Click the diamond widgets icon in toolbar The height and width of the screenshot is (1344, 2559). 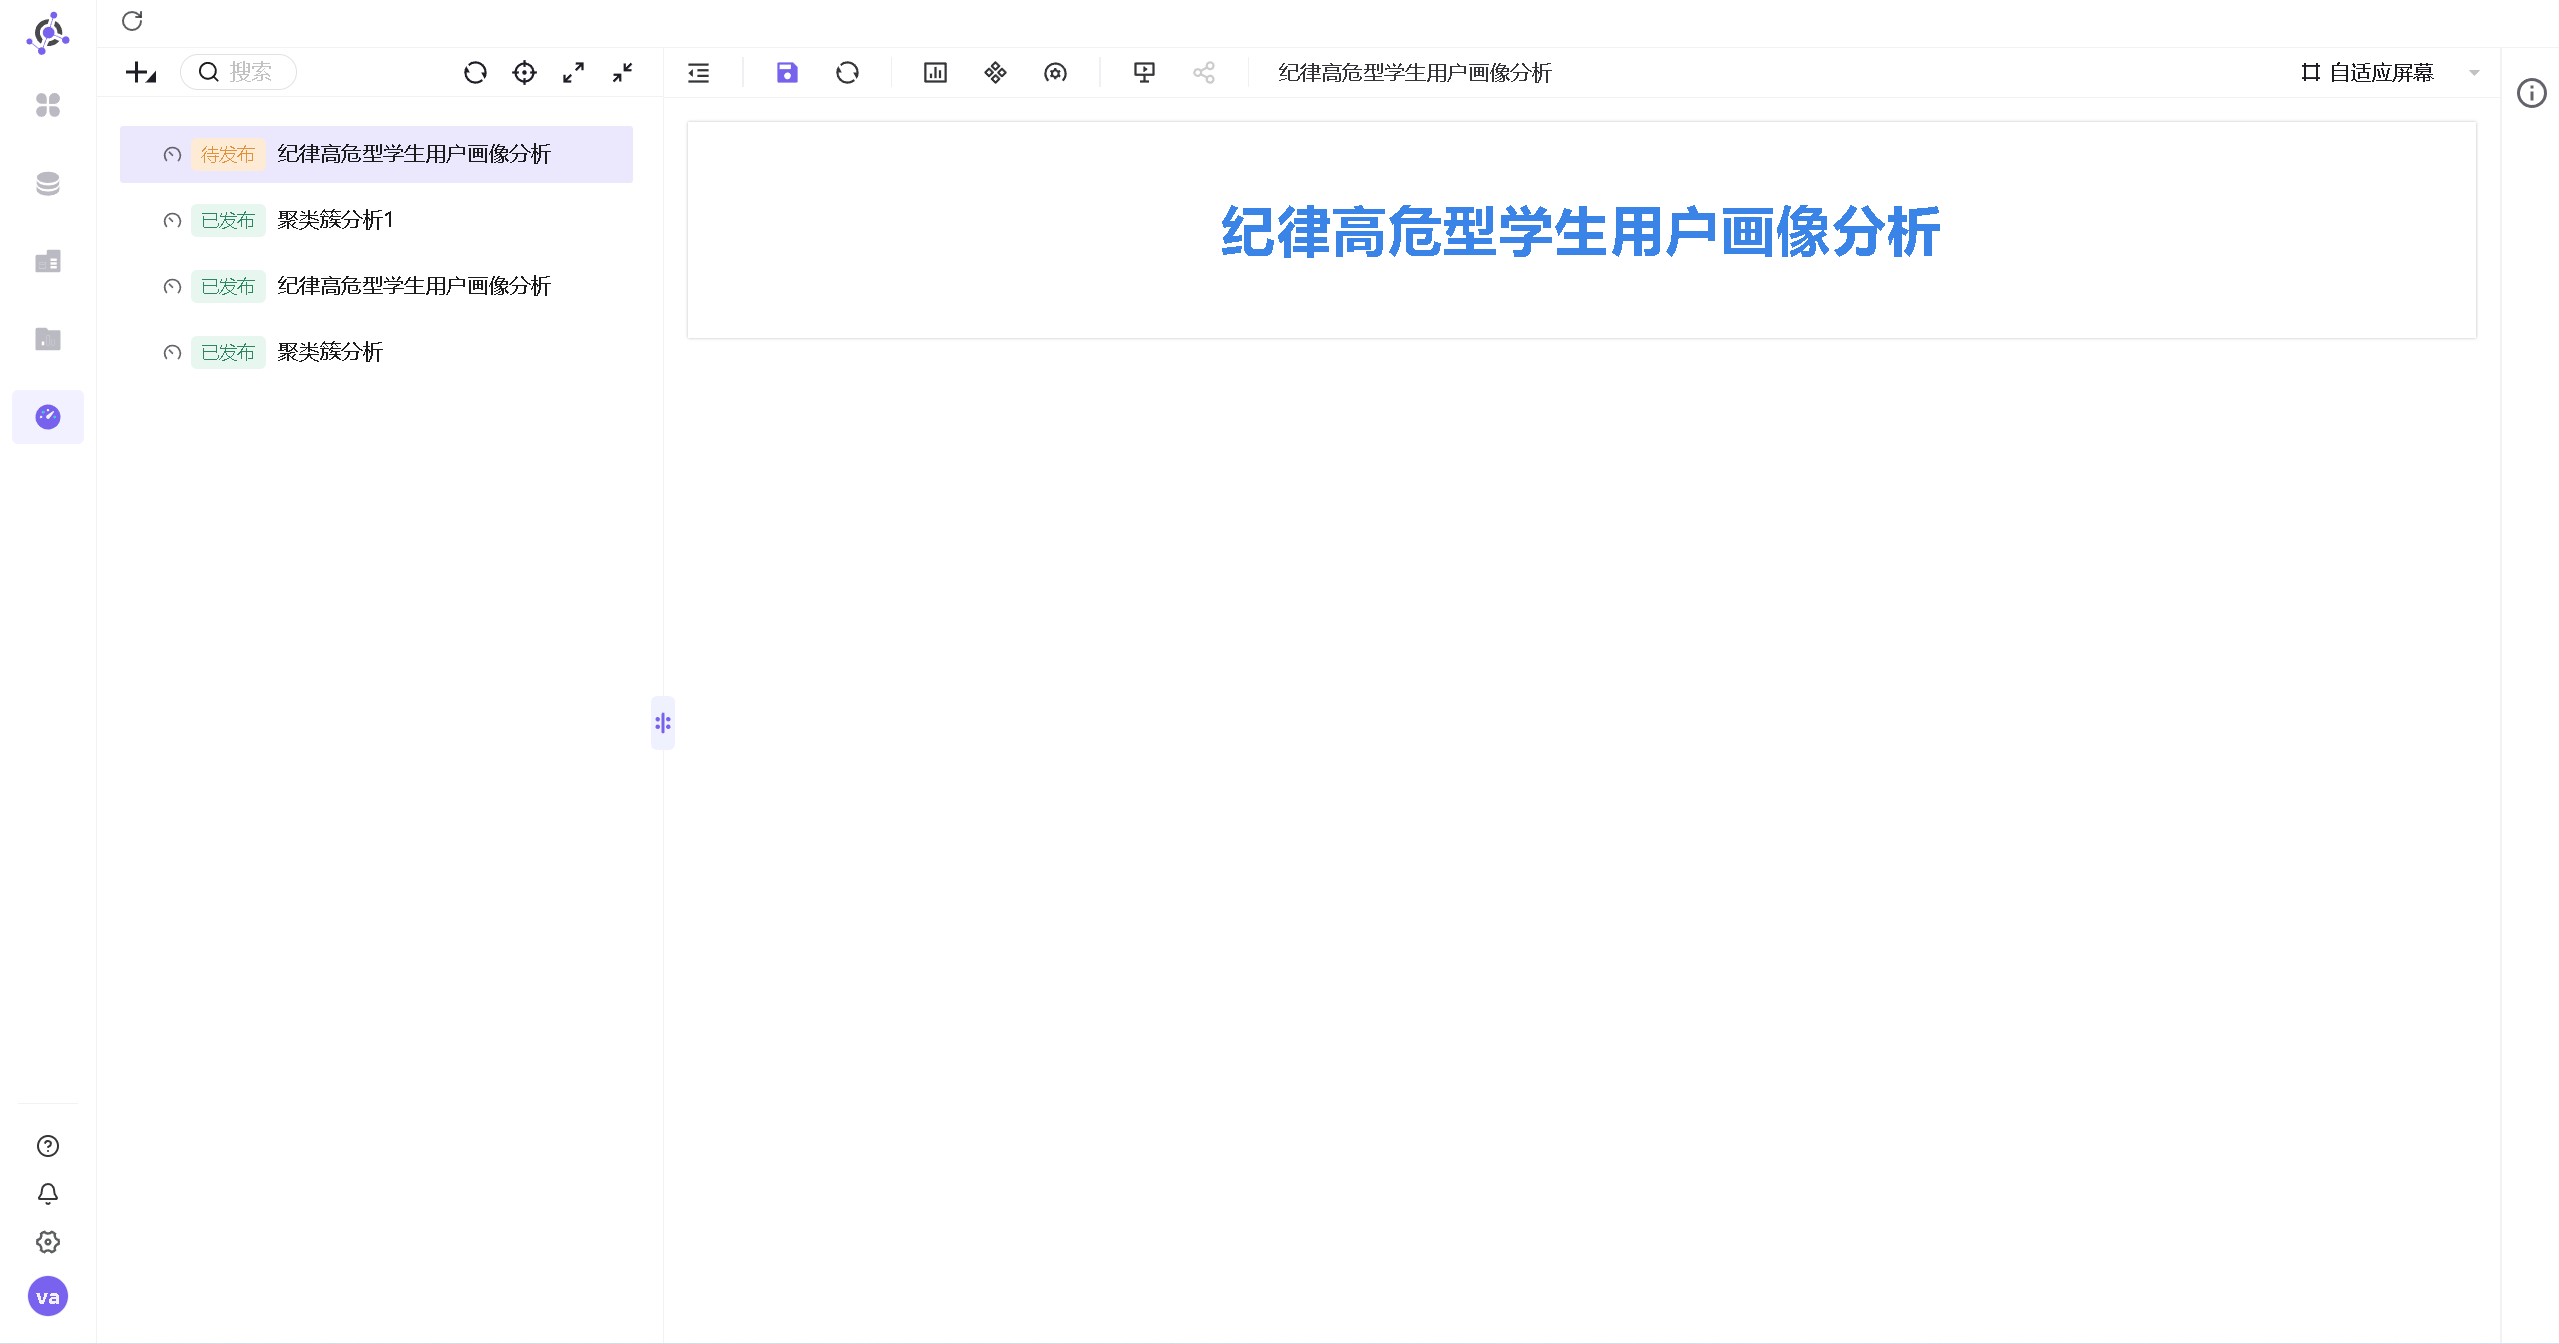[995, 72]
